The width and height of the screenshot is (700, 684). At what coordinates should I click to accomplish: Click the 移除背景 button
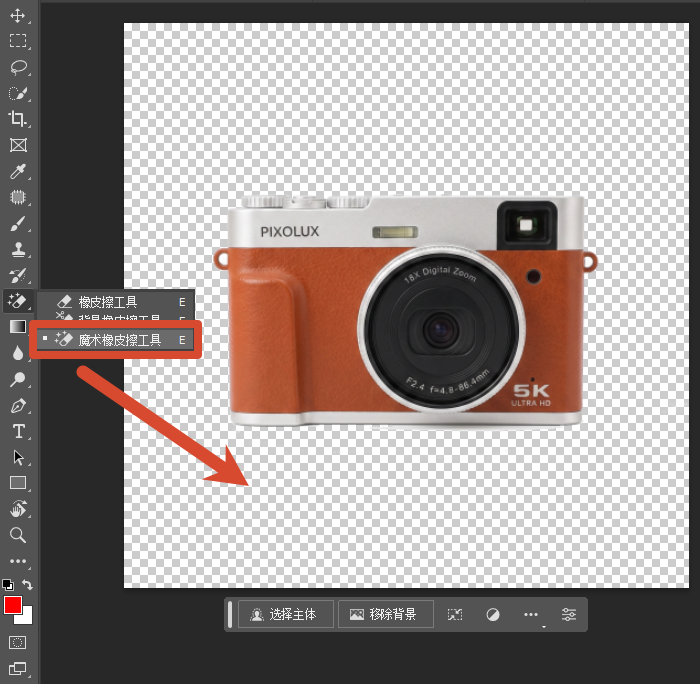[x=386, y=614]
